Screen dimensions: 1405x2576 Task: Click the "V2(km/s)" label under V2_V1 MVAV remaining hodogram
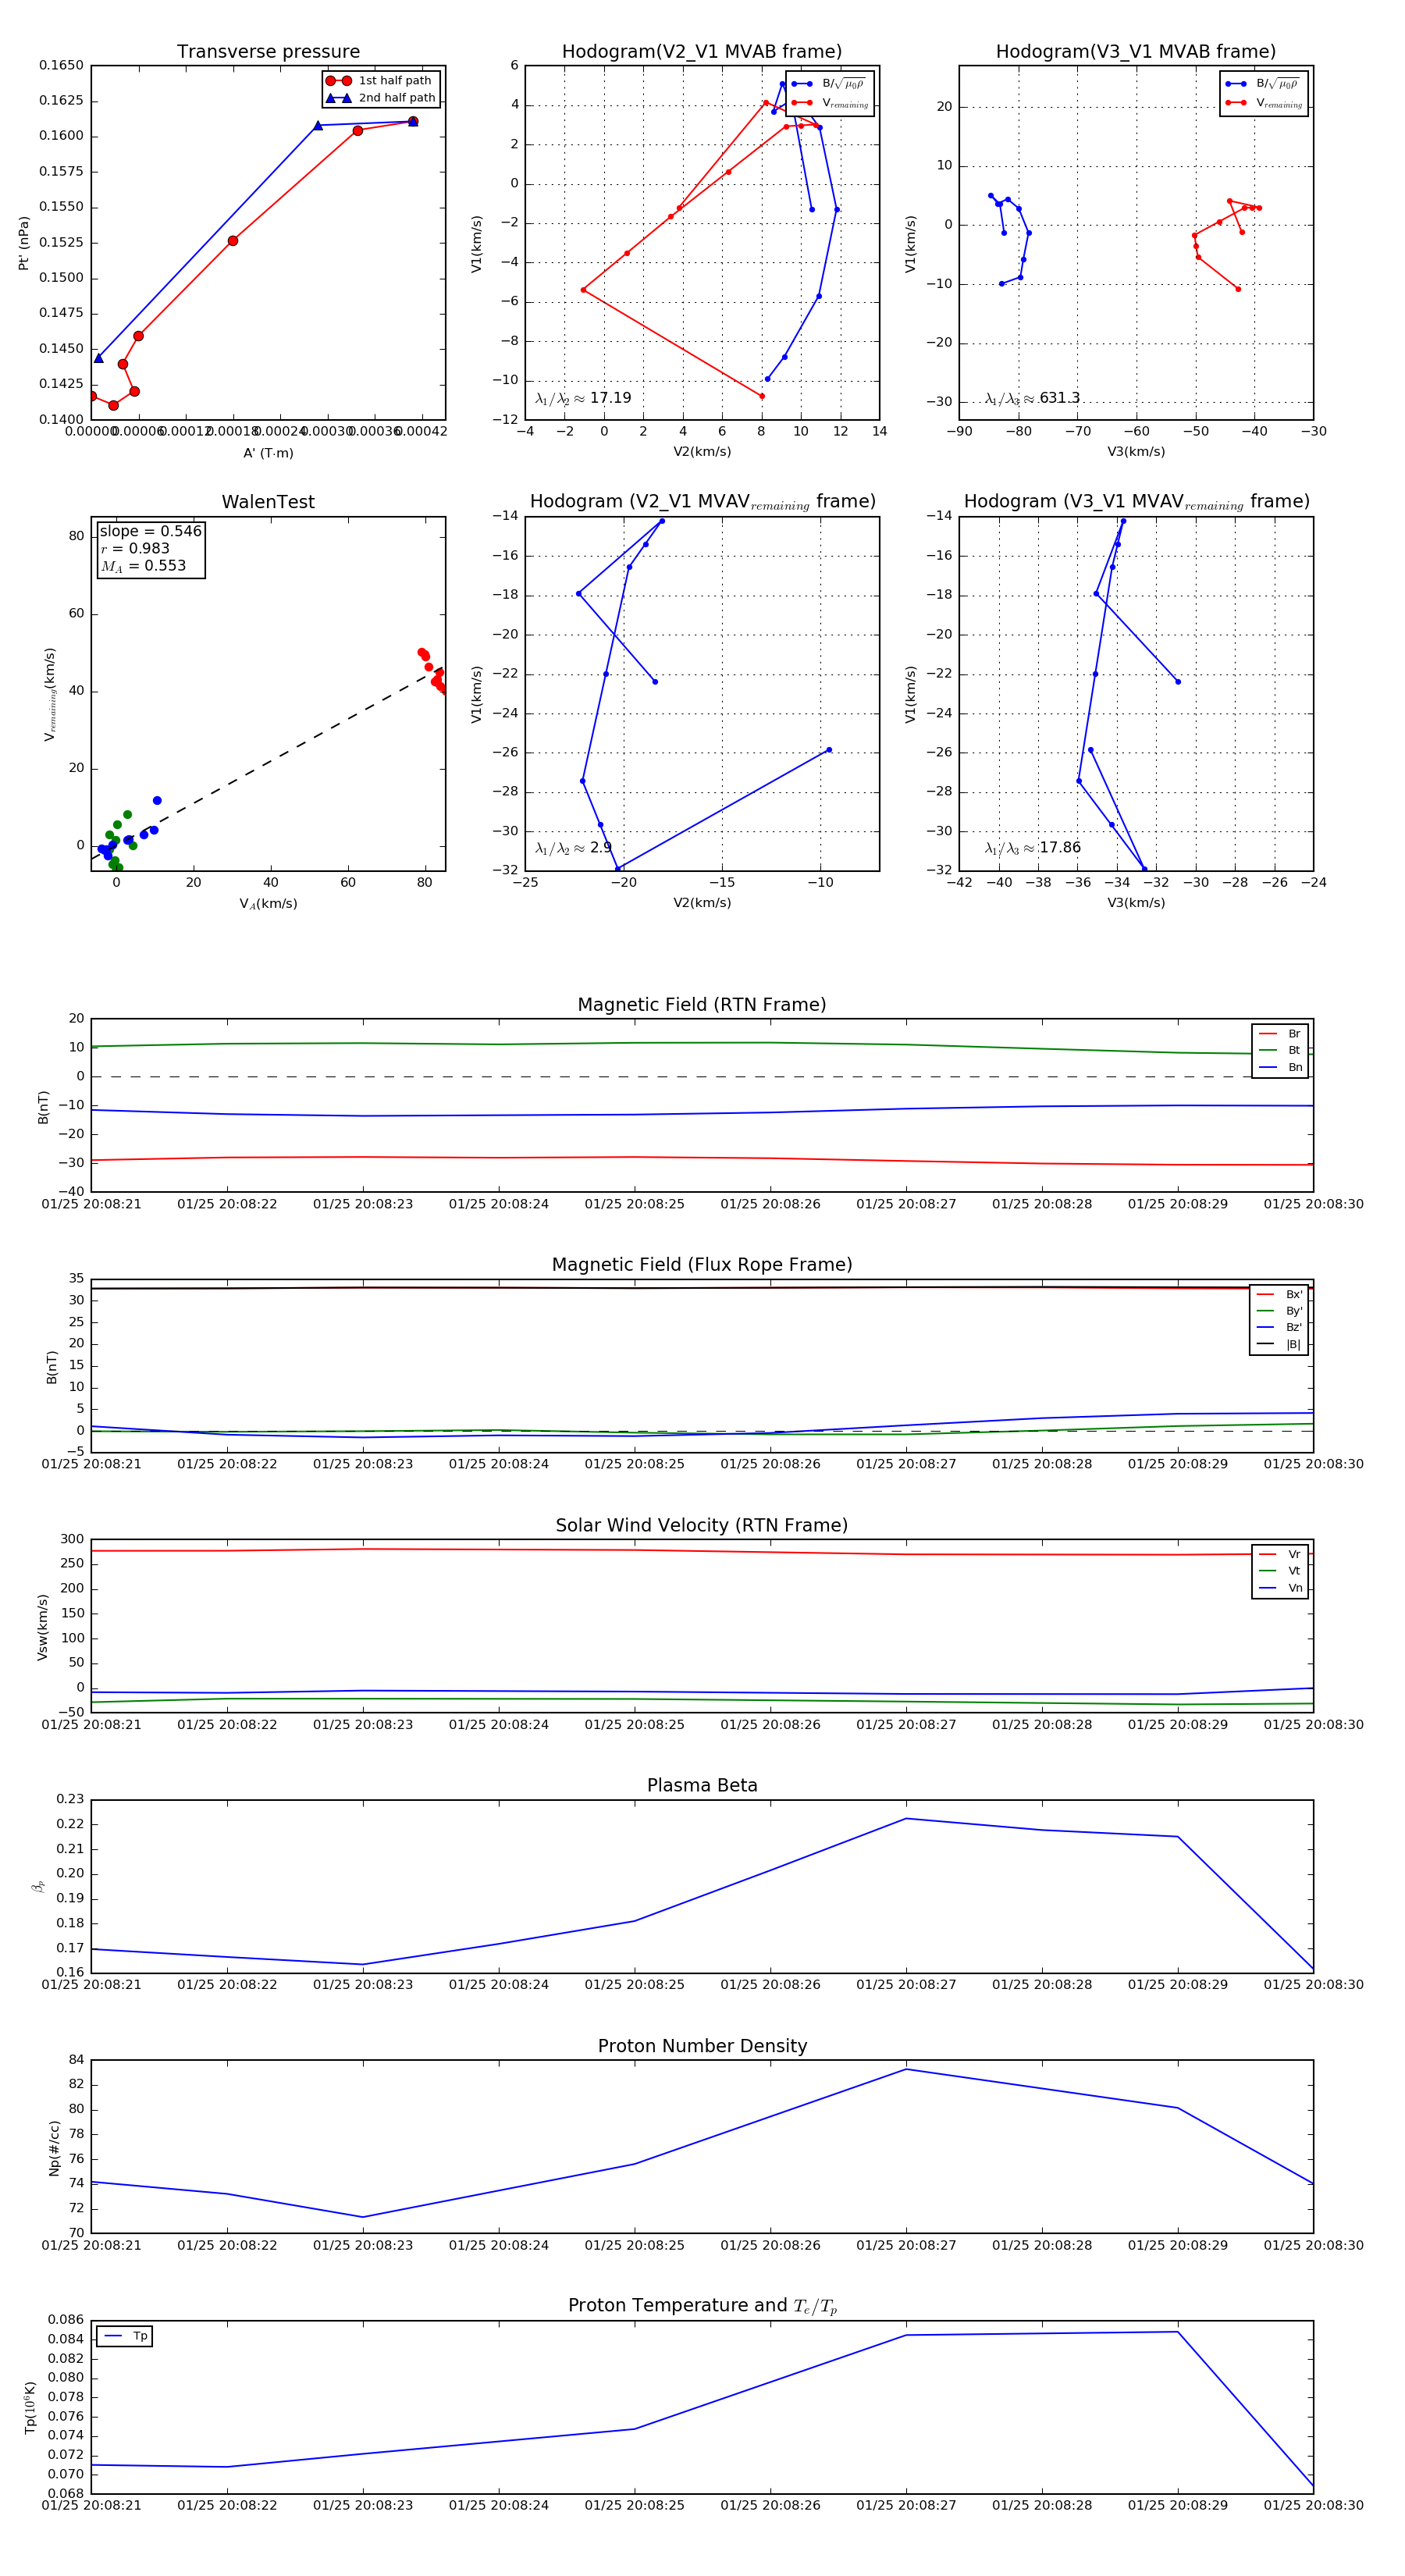tap(702, 903)
